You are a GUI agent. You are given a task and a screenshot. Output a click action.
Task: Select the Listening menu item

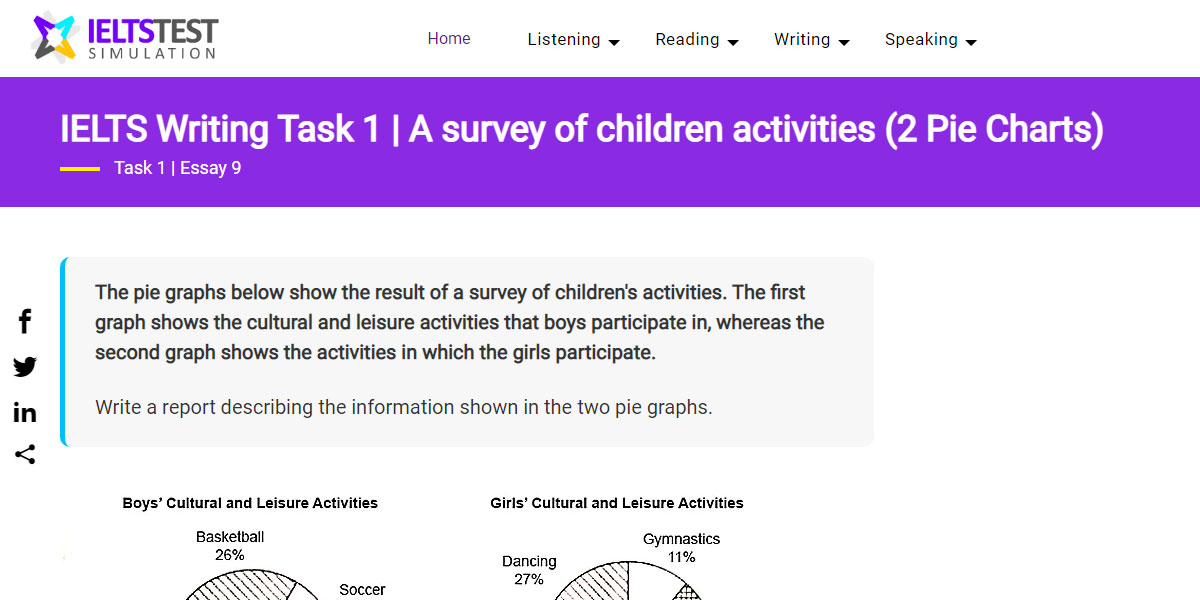(x=564, y=39)
